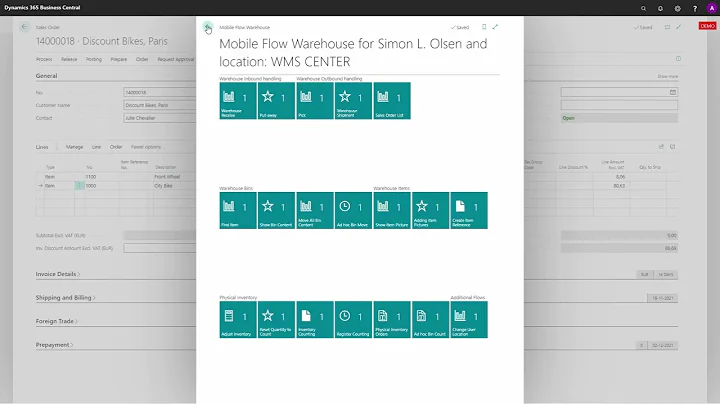Click the Front Wheel description cell
Viewport: 720px width, 404px height.
tap(174, 177)
